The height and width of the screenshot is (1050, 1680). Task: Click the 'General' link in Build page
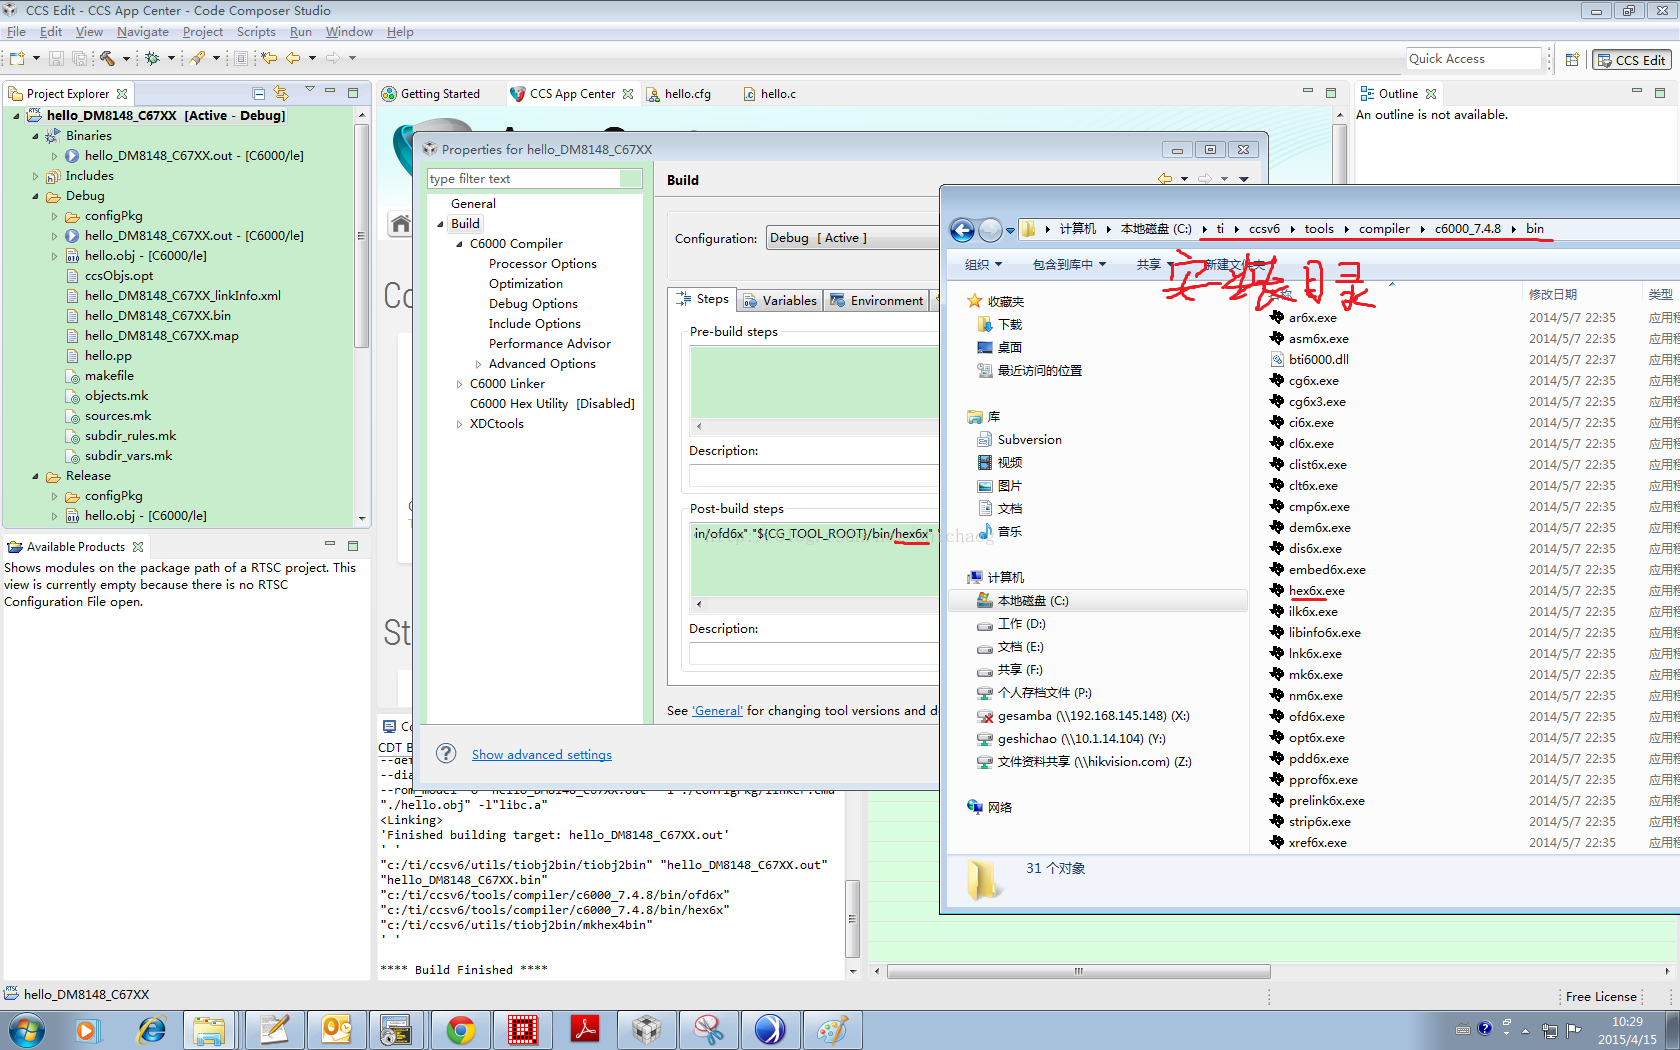tap(717, 711)
